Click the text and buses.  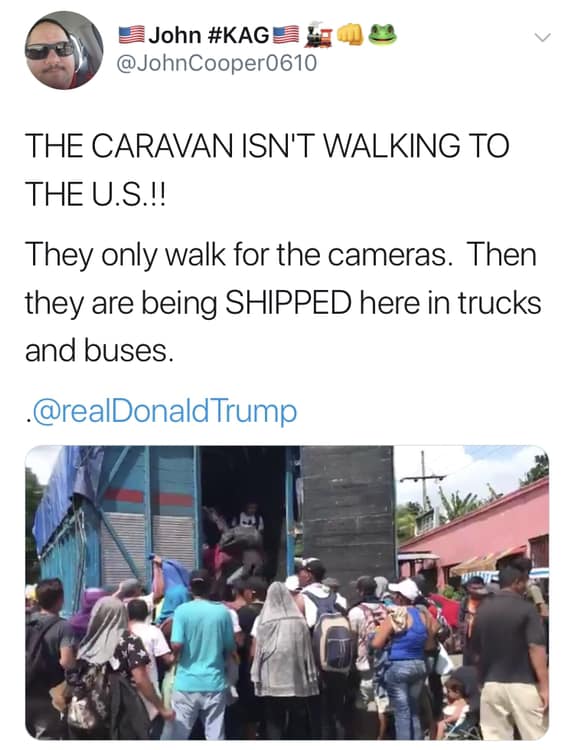tap(98, 351)
